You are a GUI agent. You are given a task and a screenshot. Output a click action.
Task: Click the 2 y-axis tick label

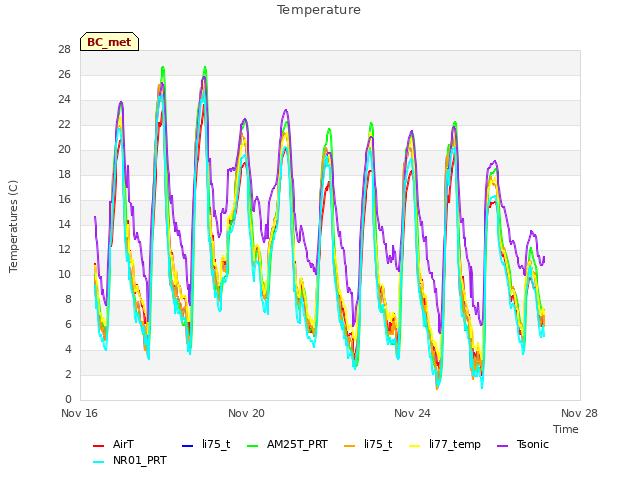[x=68, y=375]
